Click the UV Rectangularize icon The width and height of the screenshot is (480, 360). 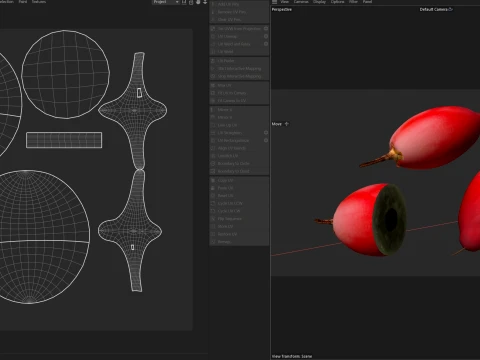click(213, 140)
